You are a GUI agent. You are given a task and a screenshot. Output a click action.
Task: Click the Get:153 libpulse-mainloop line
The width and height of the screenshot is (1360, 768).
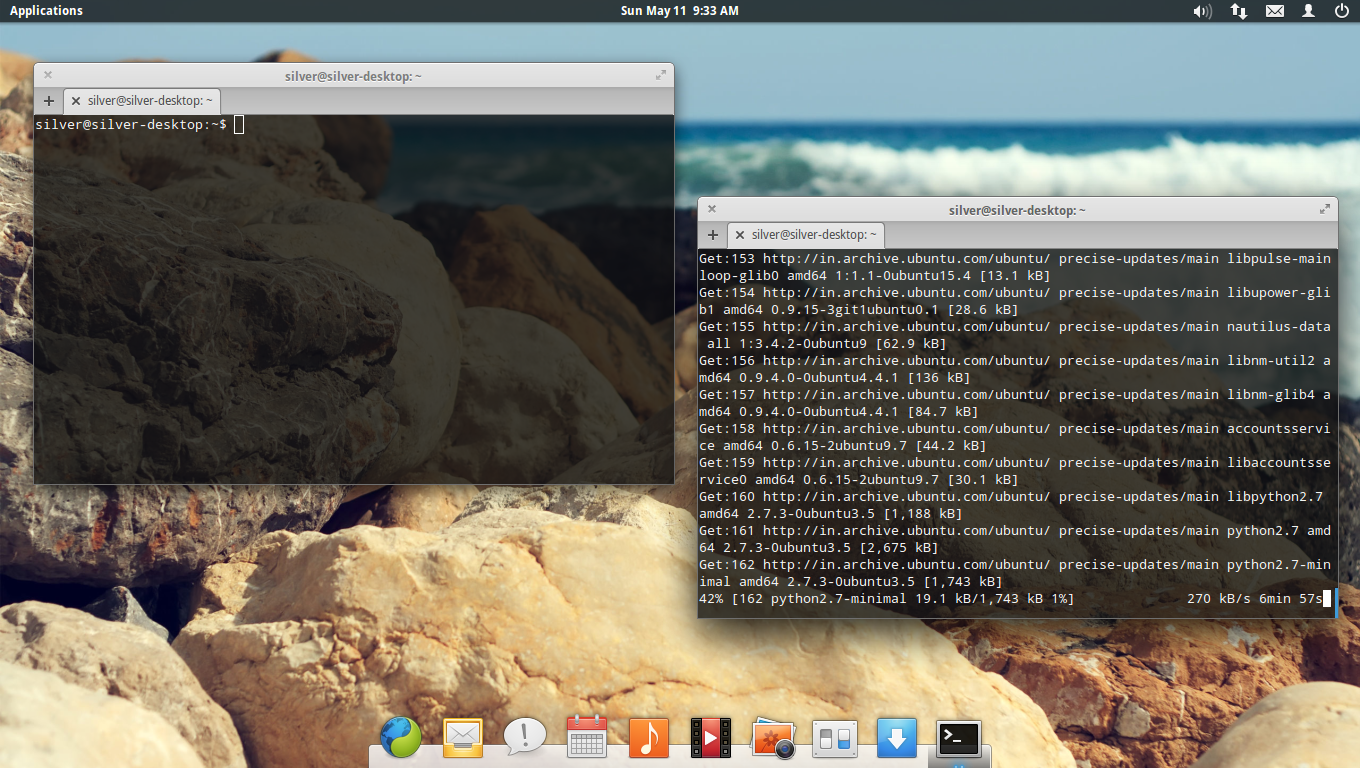(1015, 267)
